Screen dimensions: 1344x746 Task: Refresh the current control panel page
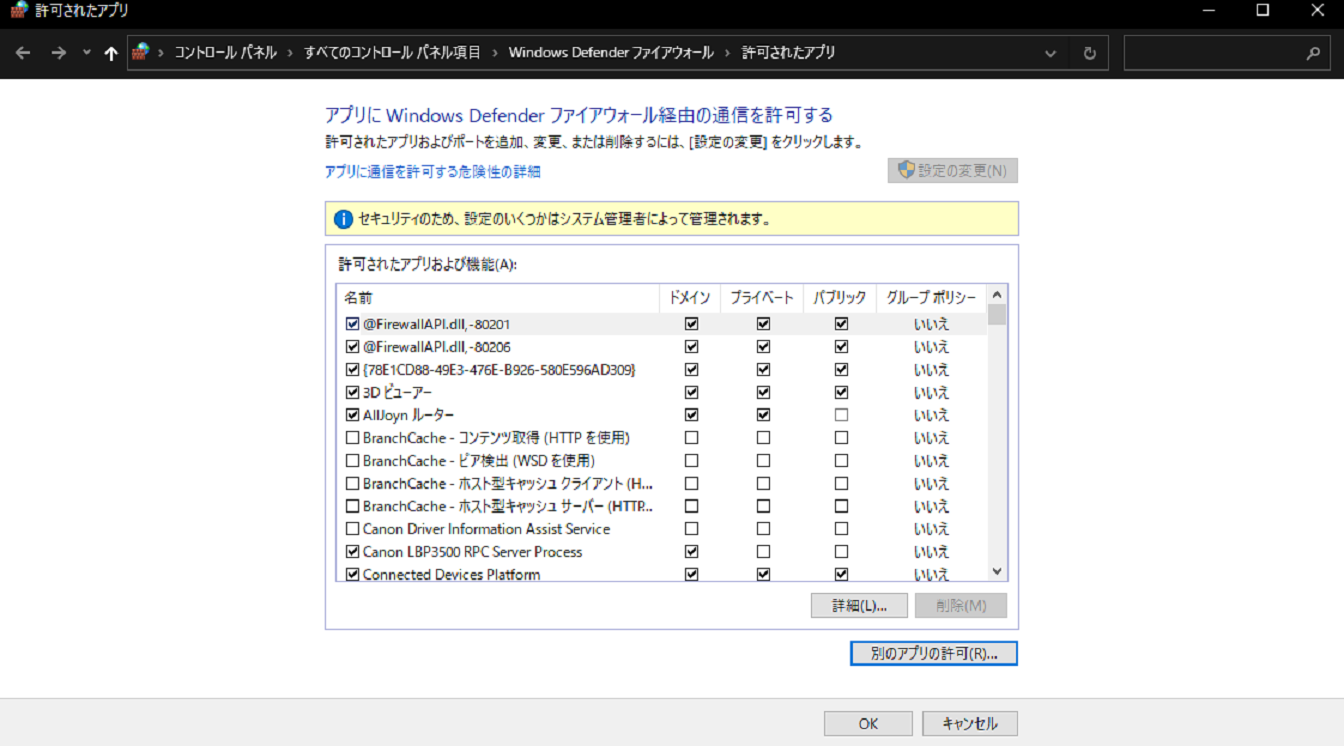coord(1089,53)
